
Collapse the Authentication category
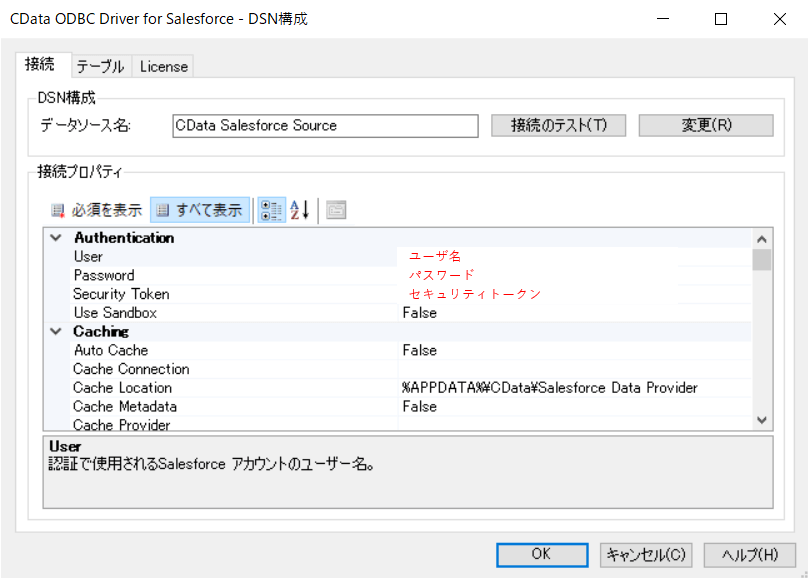point(56,238)
